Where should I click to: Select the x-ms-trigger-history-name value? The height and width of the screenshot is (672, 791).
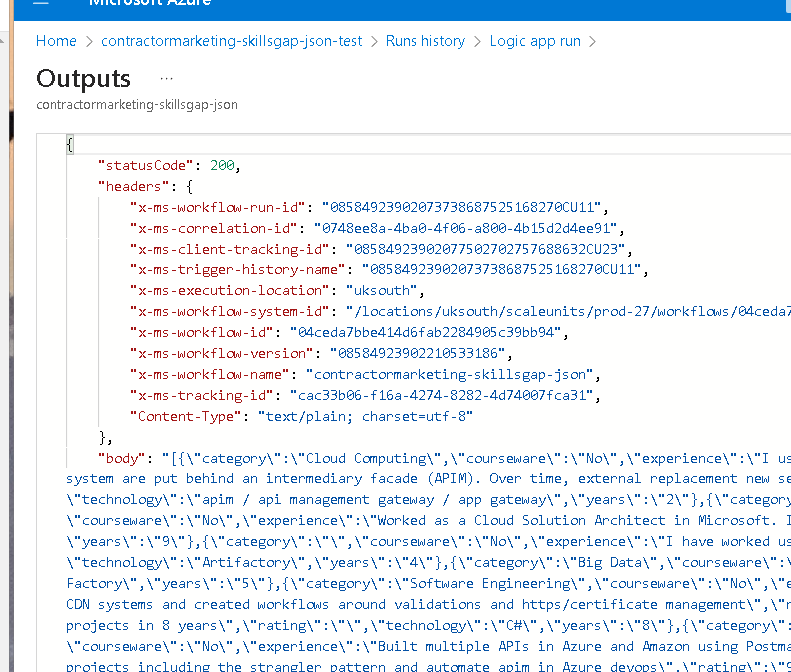501,269
